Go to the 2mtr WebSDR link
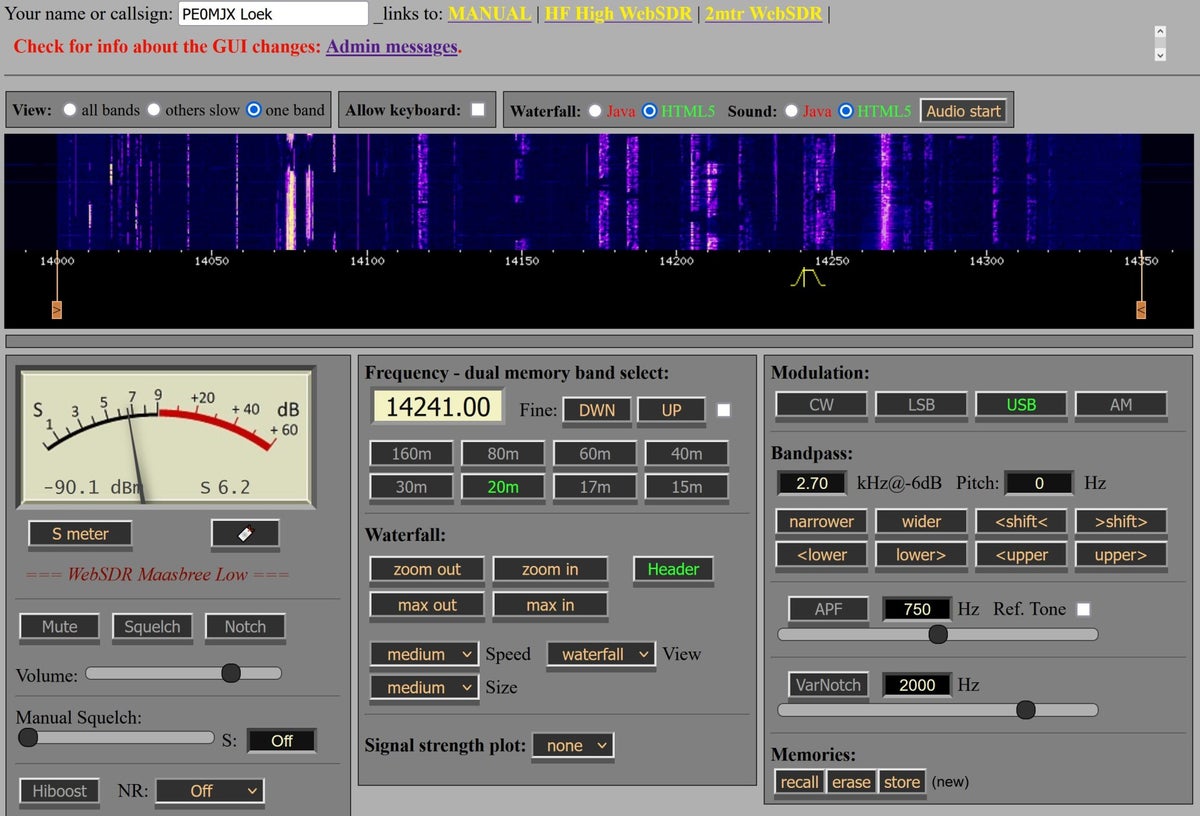Image resolution: width=1200 pixels, height=816 pixels. click(763, 14)
